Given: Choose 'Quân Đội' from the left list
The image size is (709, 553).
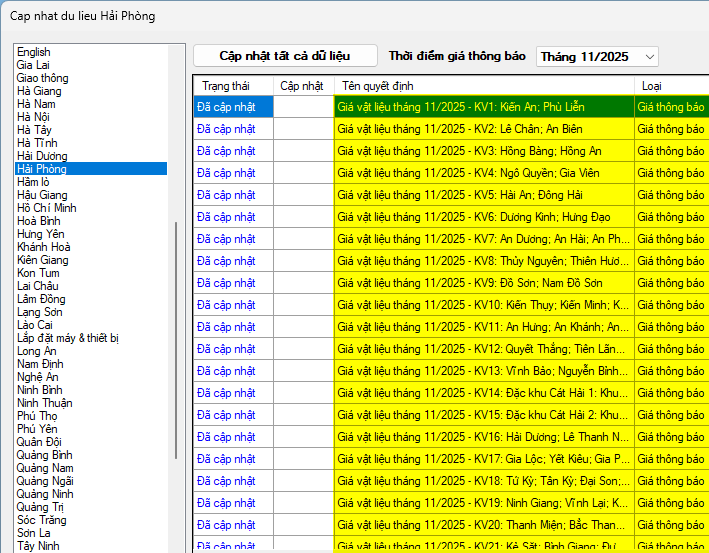Looking at the screenshot, I should pyautogui.click(x=41, y=442).
